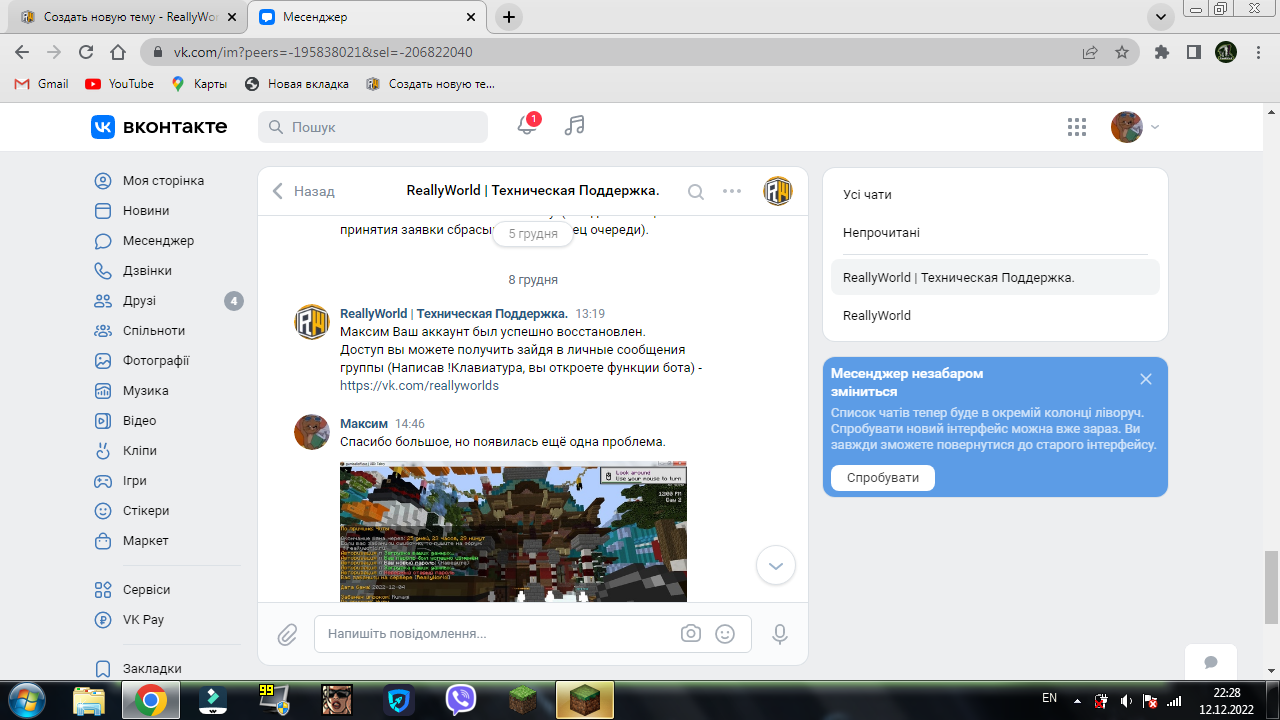Open Закладки in the sidebar
1280x720 pixels.
click(152, 669)
